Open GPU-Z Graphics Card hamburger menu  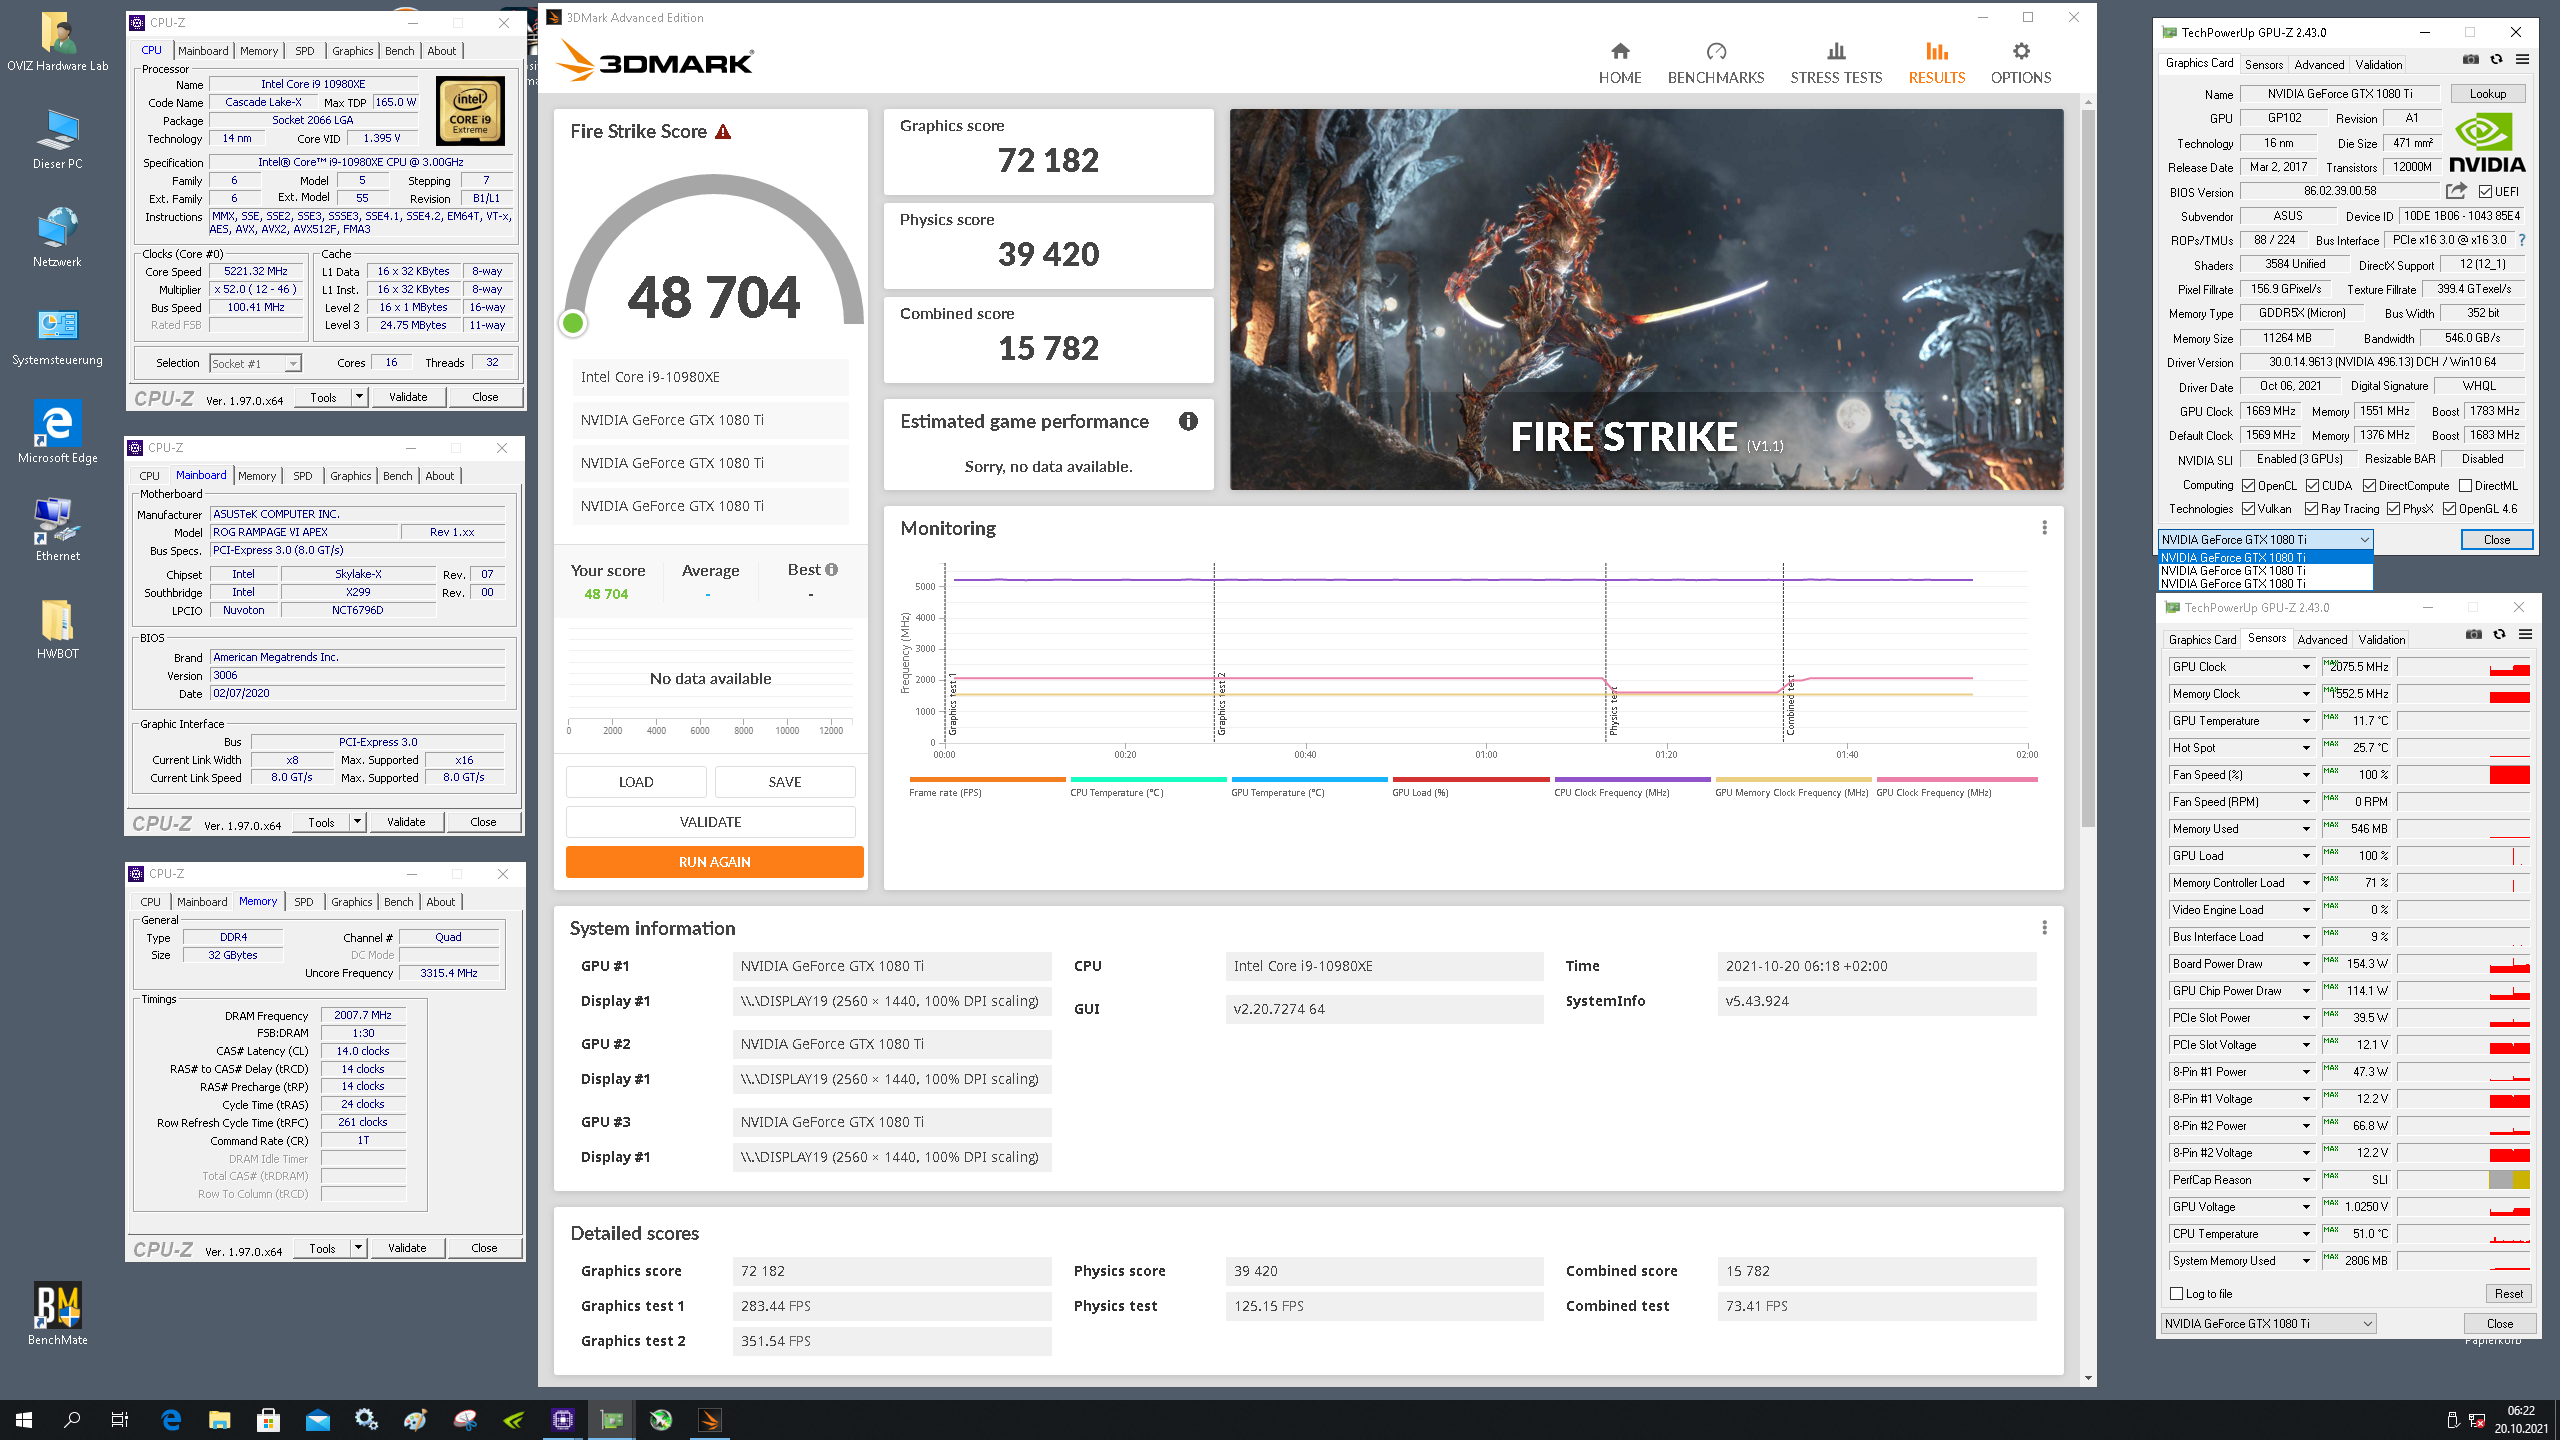pos(2522,60)
